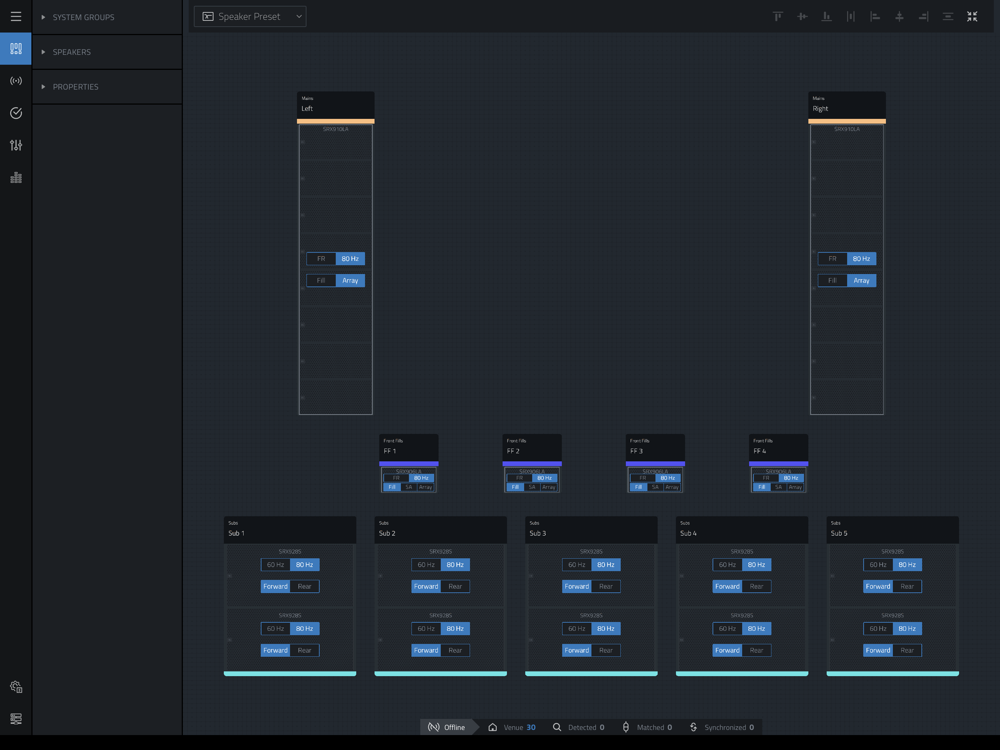Select the Sub 5 group header
The image size is (1000, 750).
[893, 529]
